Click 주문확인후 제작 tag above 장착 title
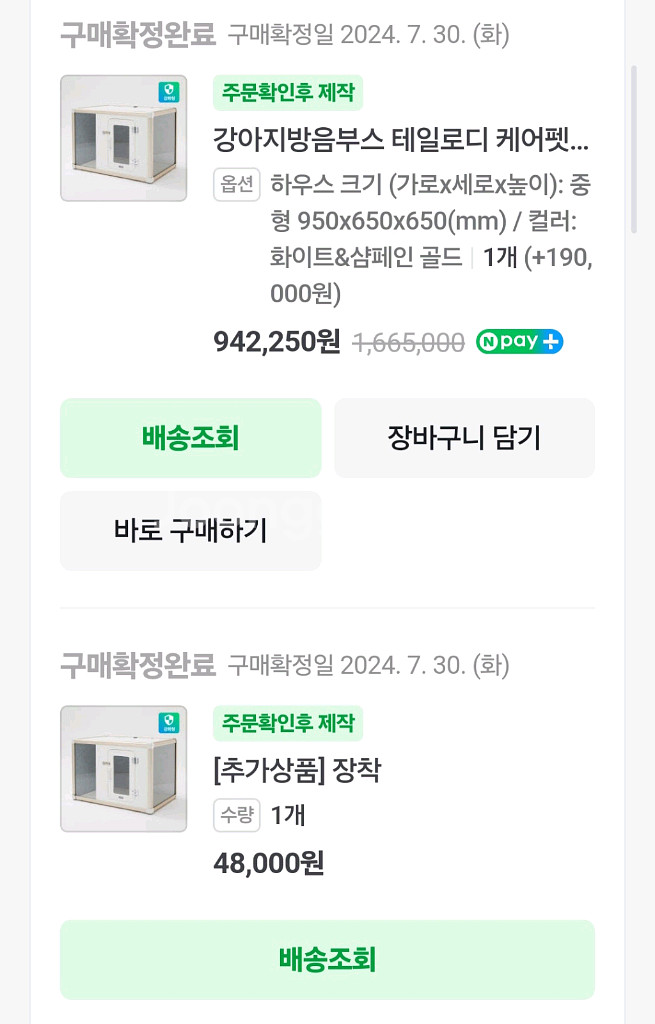 pos(288,723)
